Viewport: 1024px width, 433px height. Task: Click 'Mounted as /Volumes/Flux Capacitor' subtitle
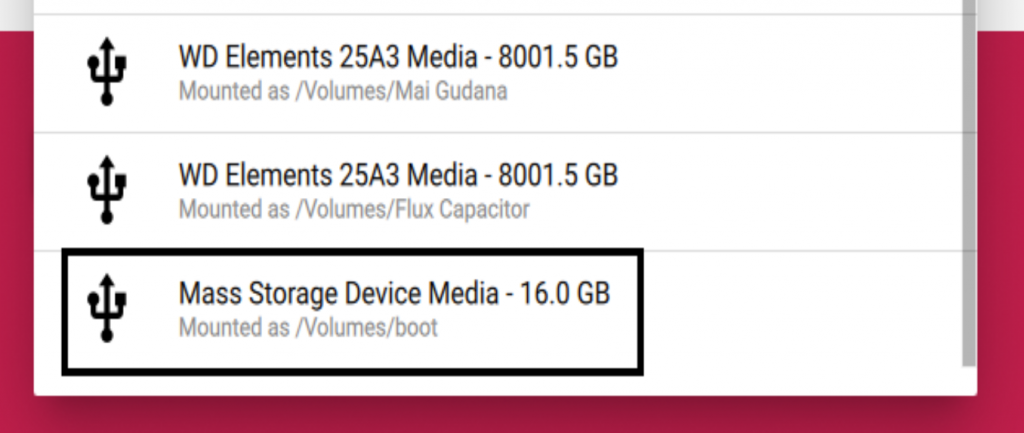coord(354,210)
